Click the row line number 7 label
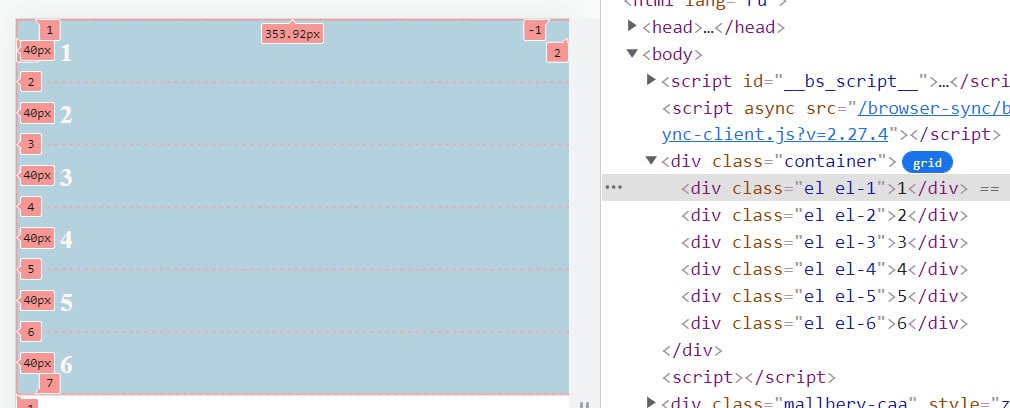Viewport: 1010px width, 408px height. pos(49,384)
